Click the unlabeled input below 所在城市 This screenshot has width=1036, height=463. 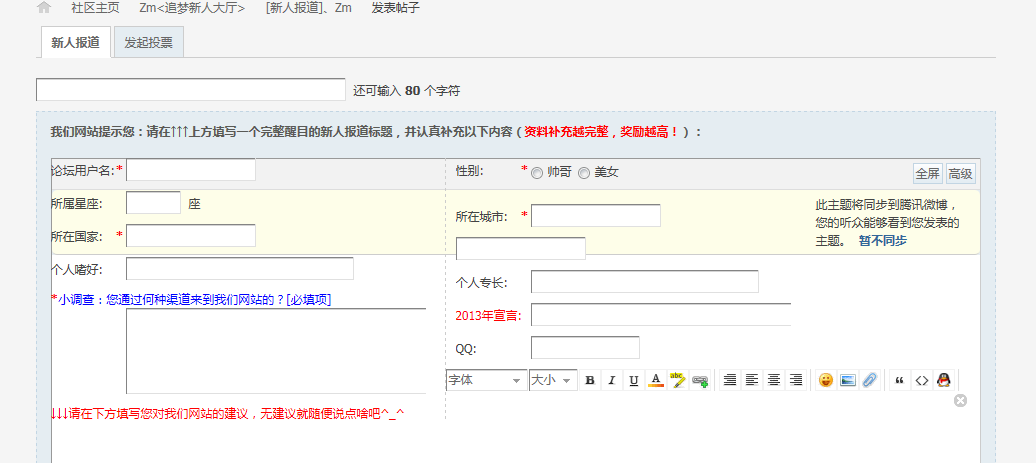[x=521, y=249]
